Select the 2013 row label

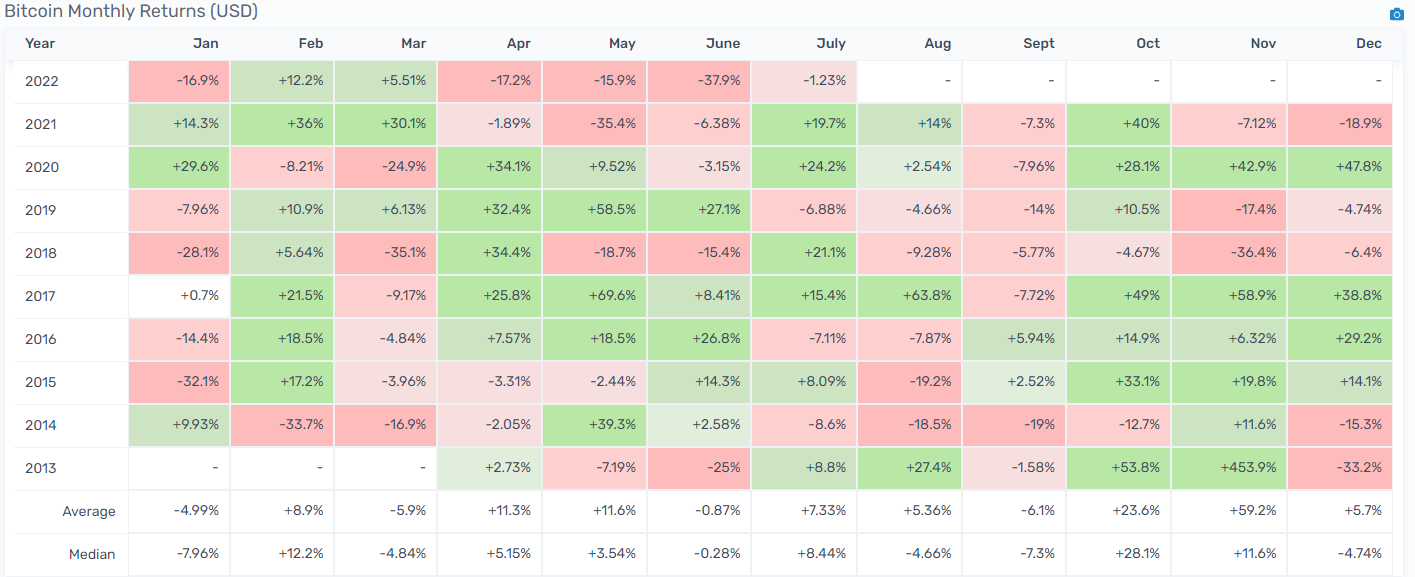tap(42, 468)
